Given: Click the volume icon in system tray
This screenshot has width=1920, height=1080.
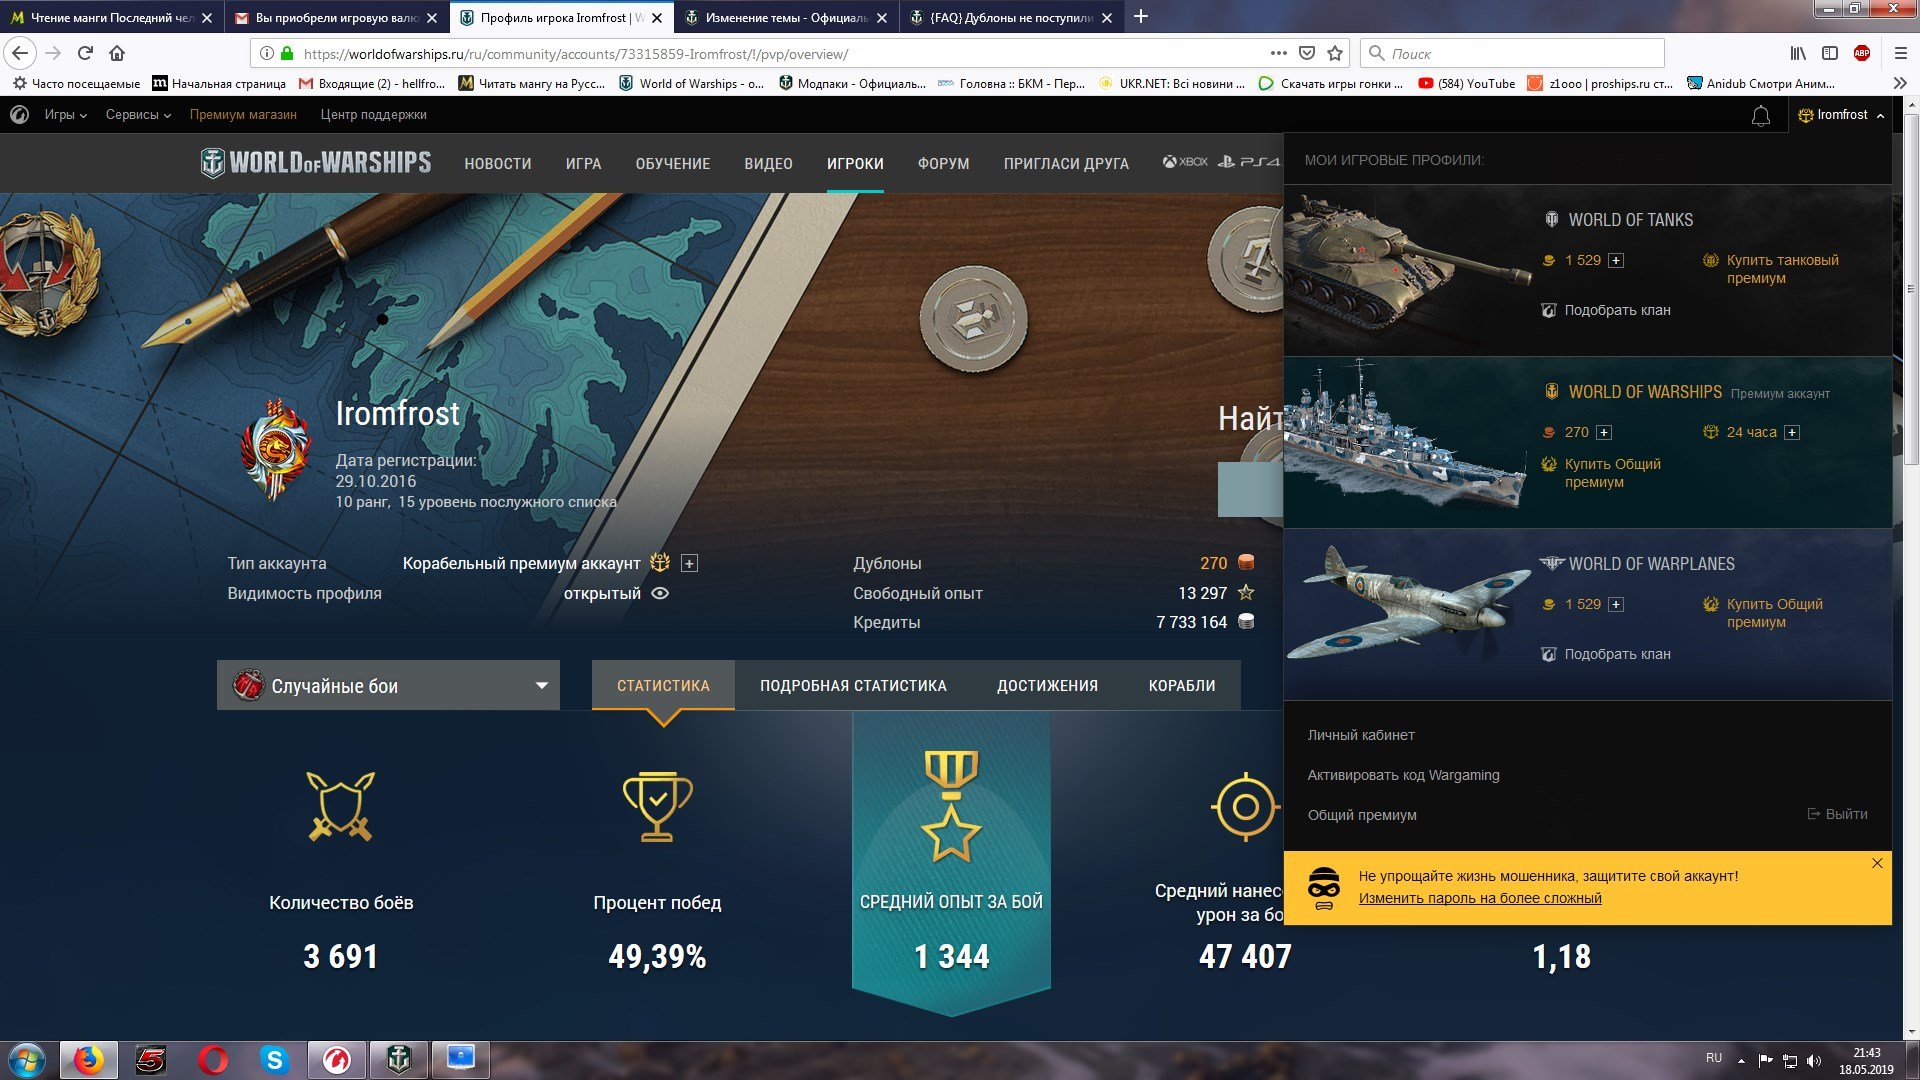Looking at the screenshot, I should pyautogui.click(x=1814, y=1060).
